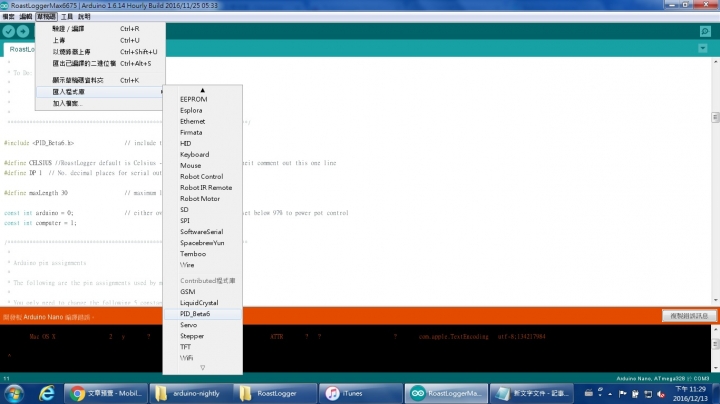The width and height of the screenshot is (720, 404).
Task: Launch Internet Explorer from the taskbar
Action: pyautogui.click(x=46, y=393)
